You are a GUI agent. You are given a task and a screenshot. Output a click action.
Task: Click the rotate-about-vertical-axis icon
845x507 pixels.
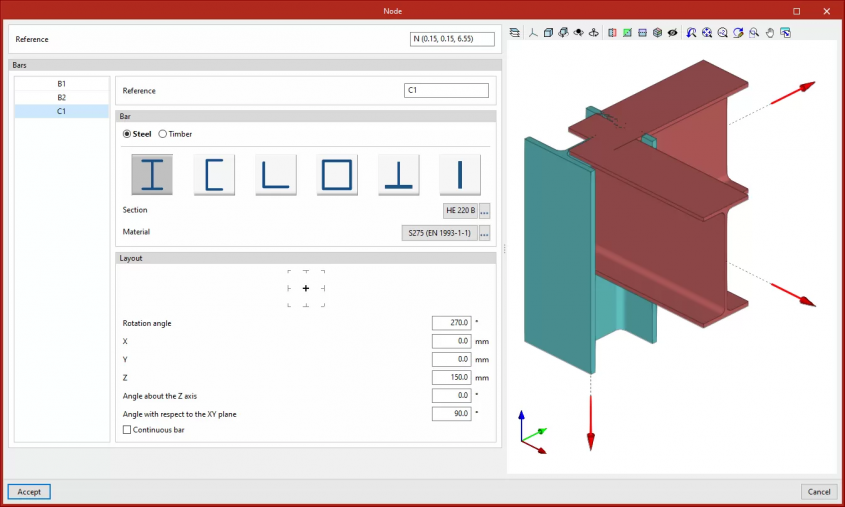pyautogui.click(x=593, y=33)
